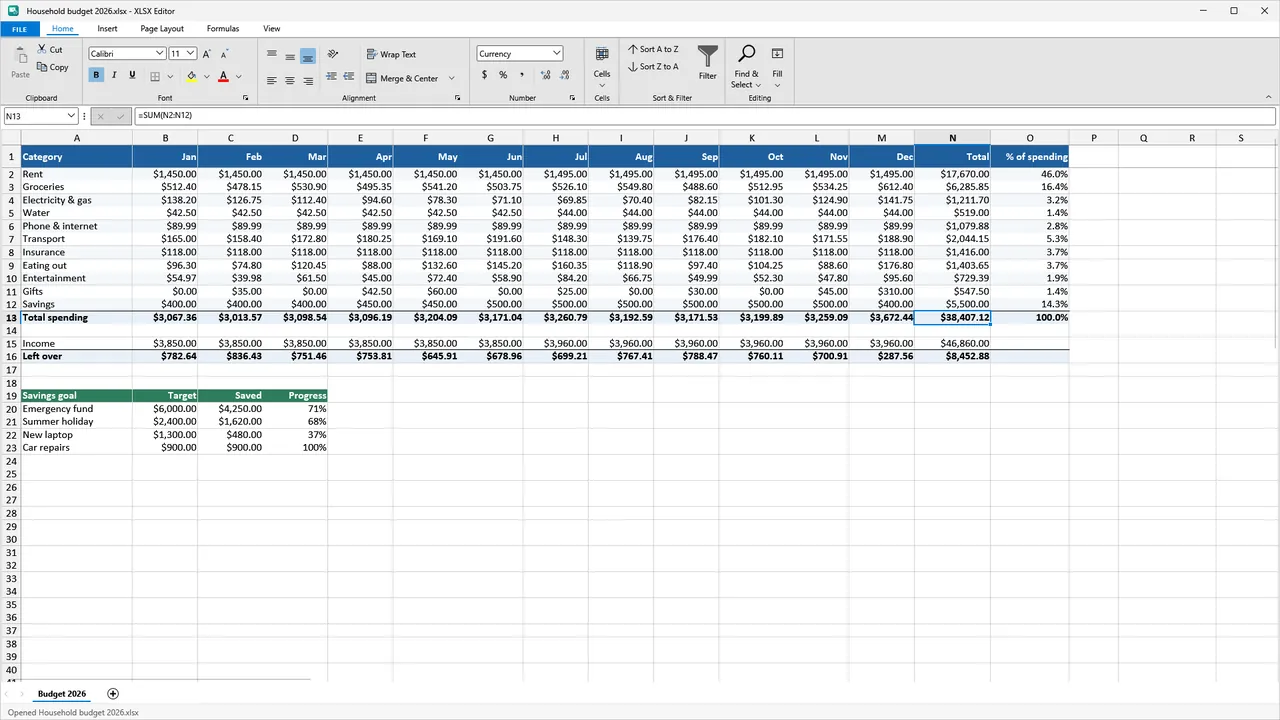The height and width of the screenshot is (720, 1280).
Task: Toggle Bold formatting
Action: point(96,75)
